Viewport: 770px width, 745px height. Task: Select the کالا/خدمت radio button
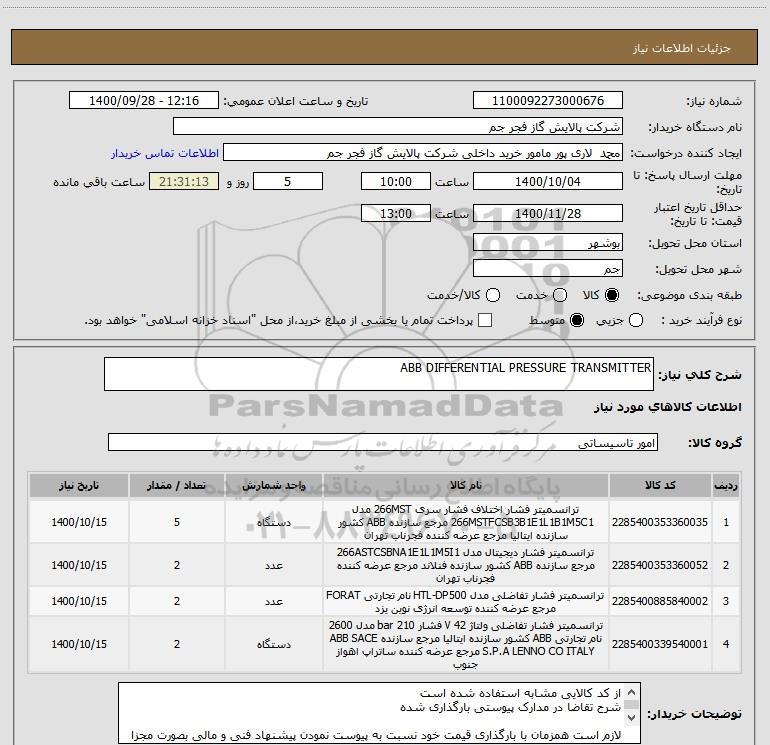(x=493, y=295)
